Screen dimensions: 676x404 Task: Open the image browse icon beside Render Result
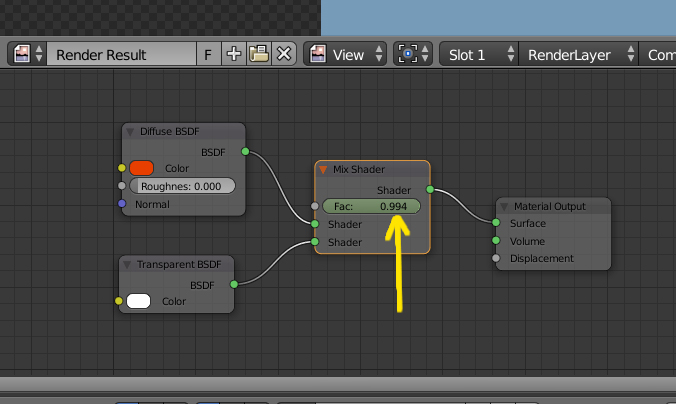coord(27,54)
